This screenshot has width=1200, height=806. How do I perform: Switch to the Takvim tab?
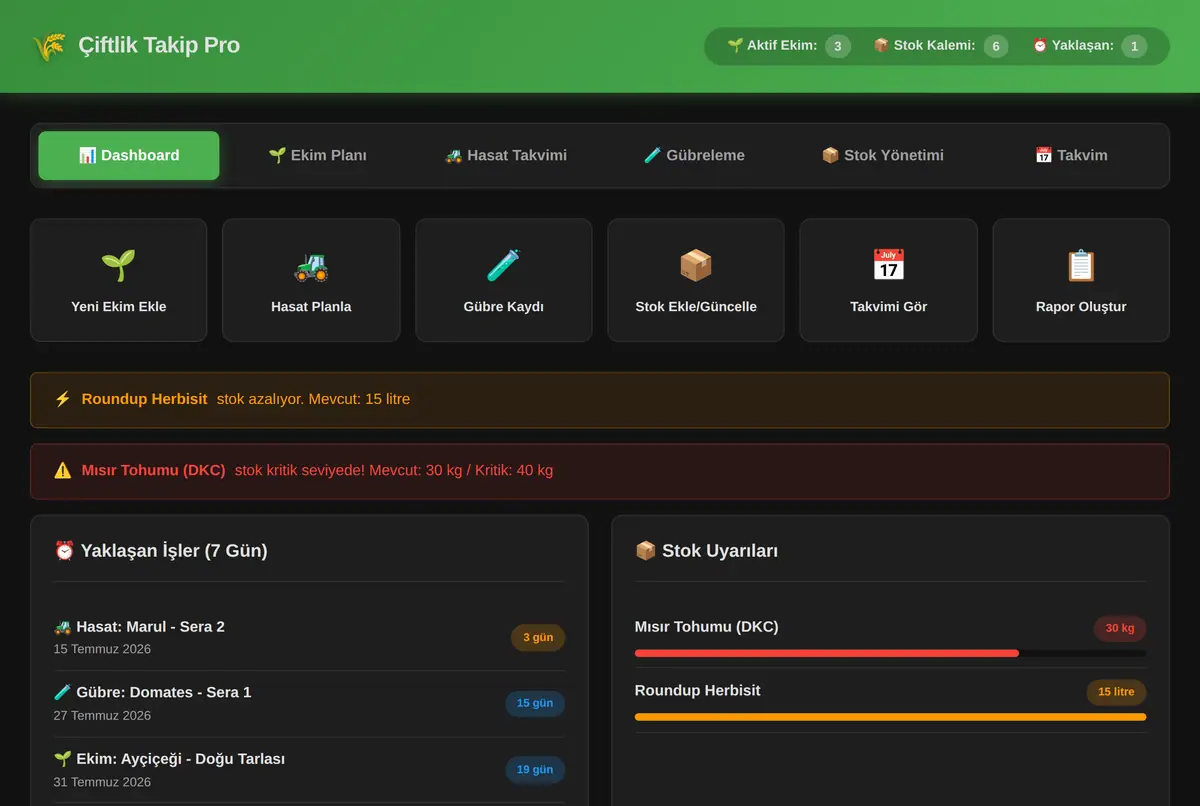(x=1071, y=155)
